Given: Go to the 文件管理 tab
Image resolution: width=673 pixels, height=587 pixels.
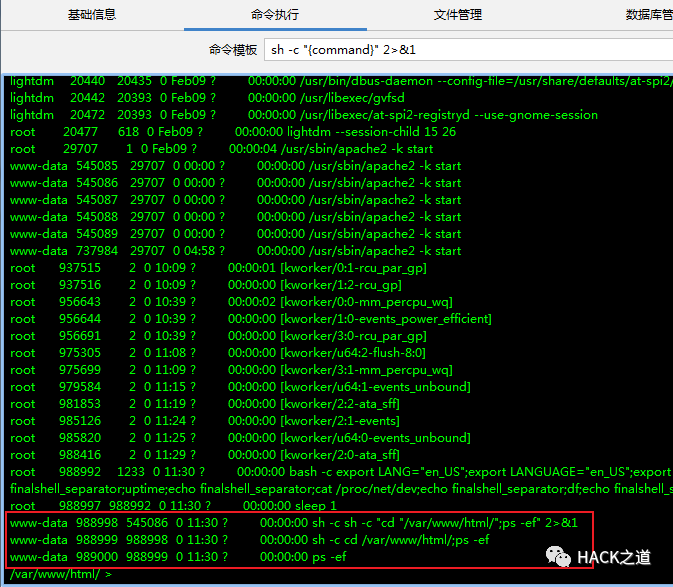Looking at the screenshot, I should pyautogui.click(x=458, y=15).
